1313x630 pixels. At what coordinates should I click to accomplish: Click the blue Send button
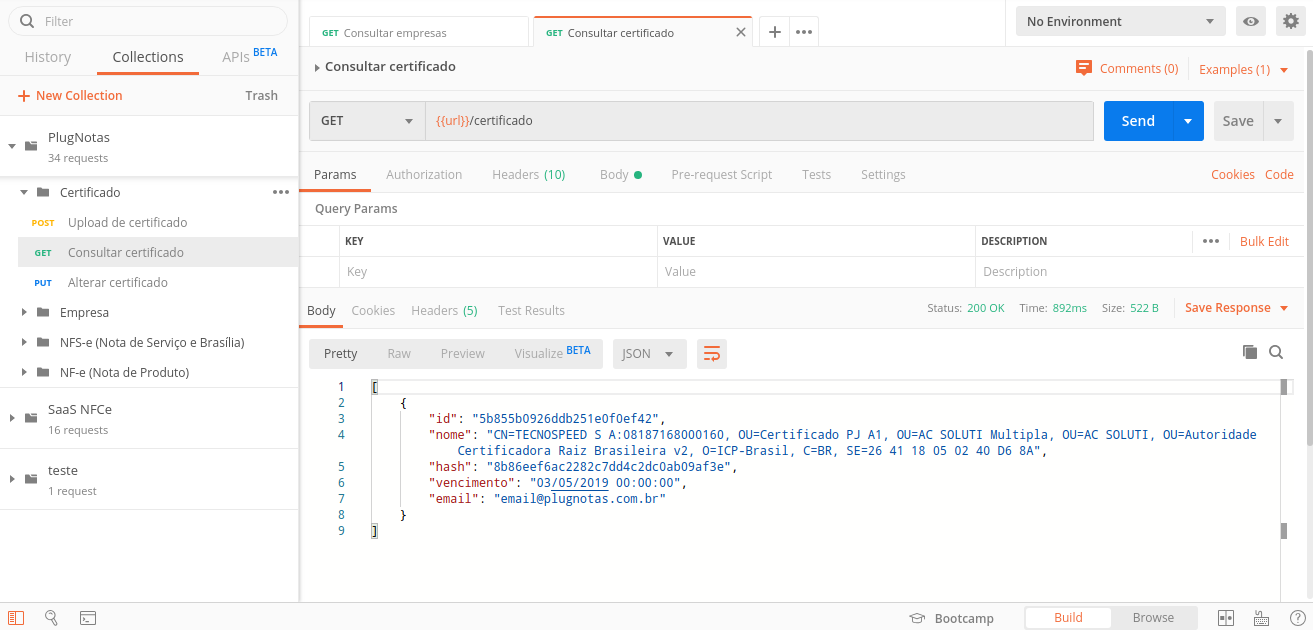1138,121
